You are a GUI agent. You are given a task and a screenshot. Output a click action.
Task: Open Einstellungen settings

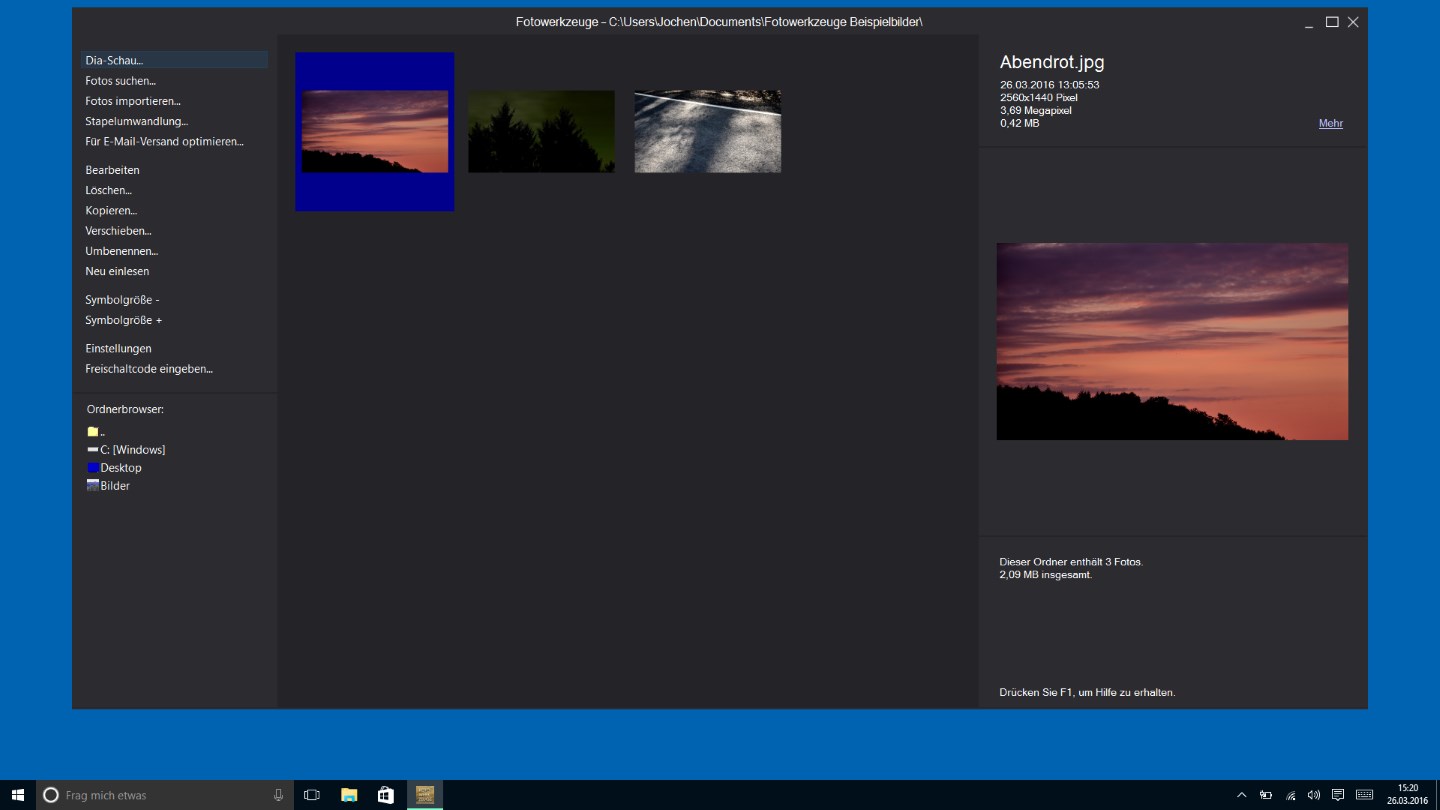point(118,349)
